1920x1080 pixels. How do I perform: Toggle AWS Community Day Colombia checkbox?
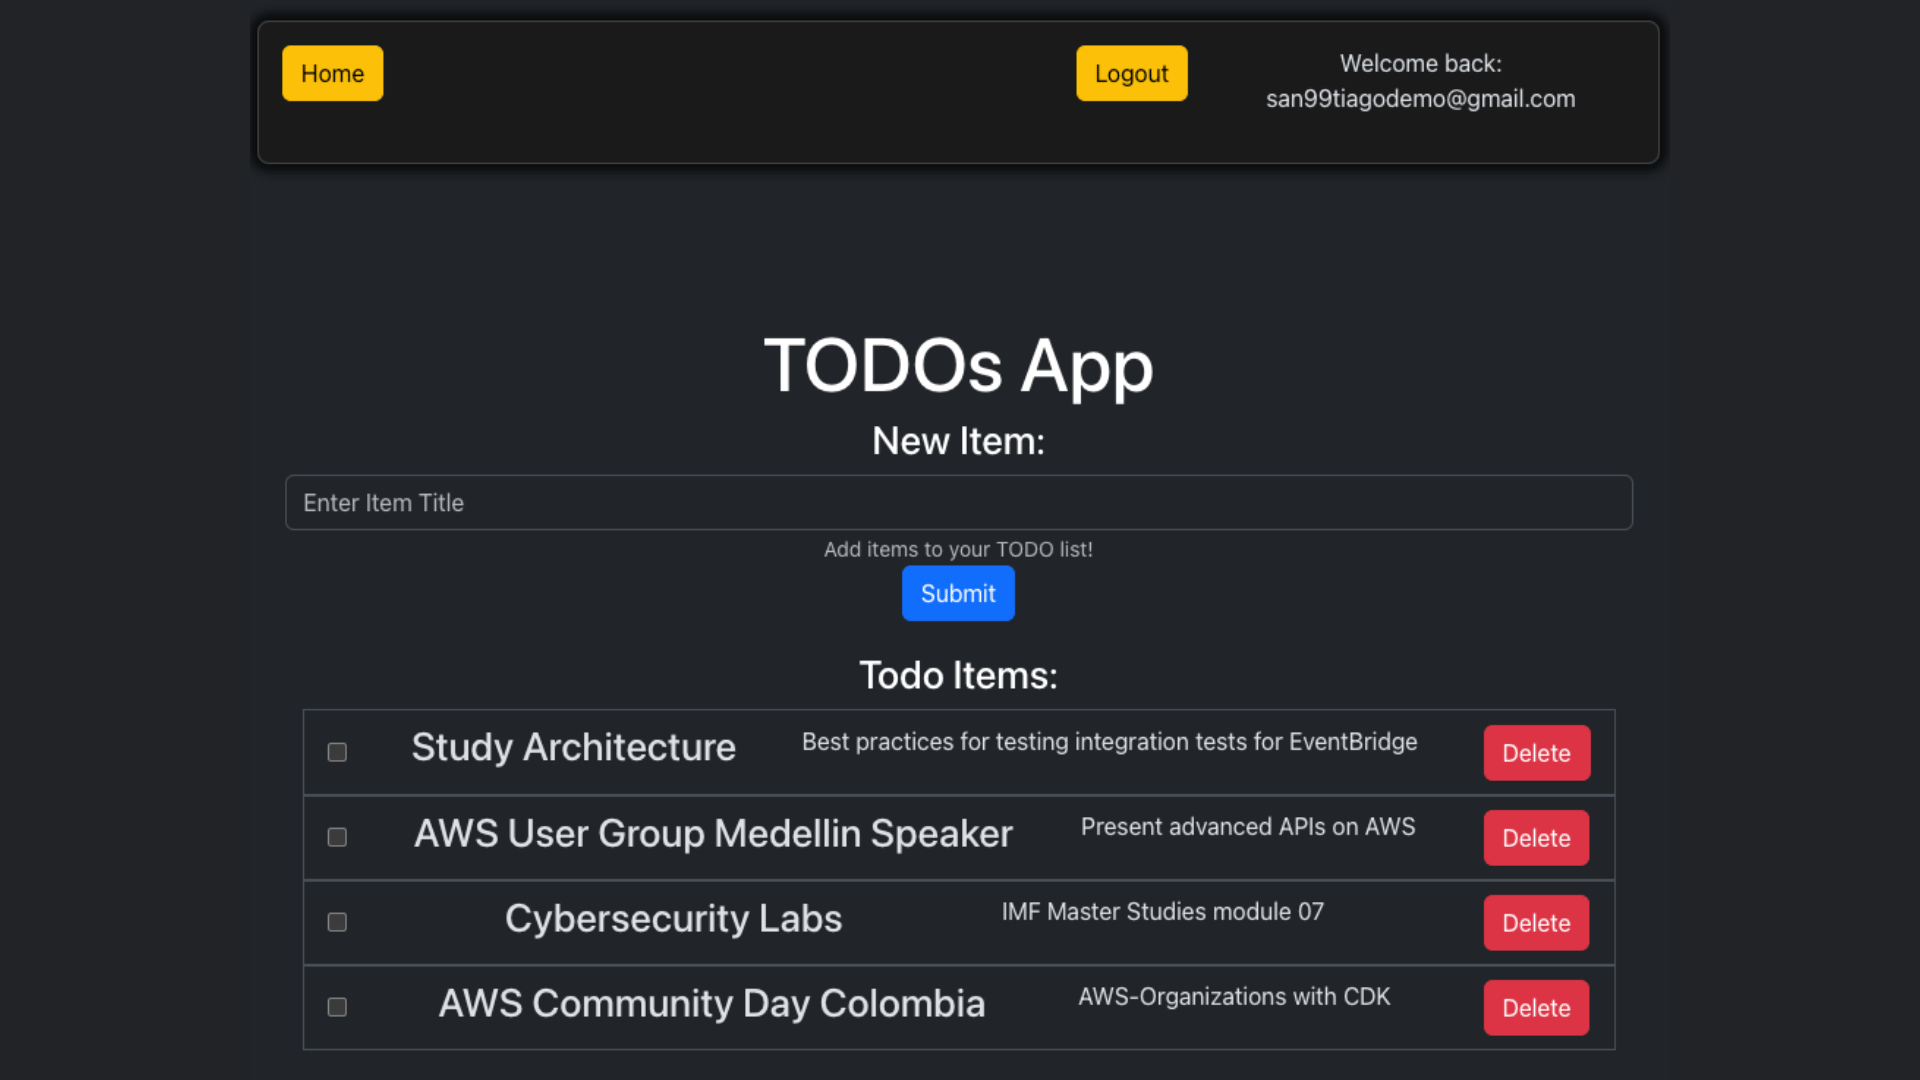coord(337,1007)
